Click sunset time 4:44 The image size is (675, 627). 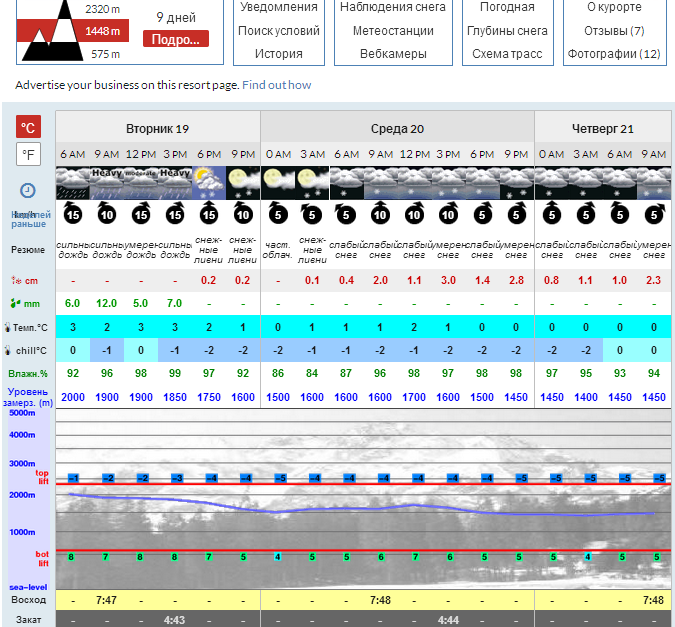point(448,620)
